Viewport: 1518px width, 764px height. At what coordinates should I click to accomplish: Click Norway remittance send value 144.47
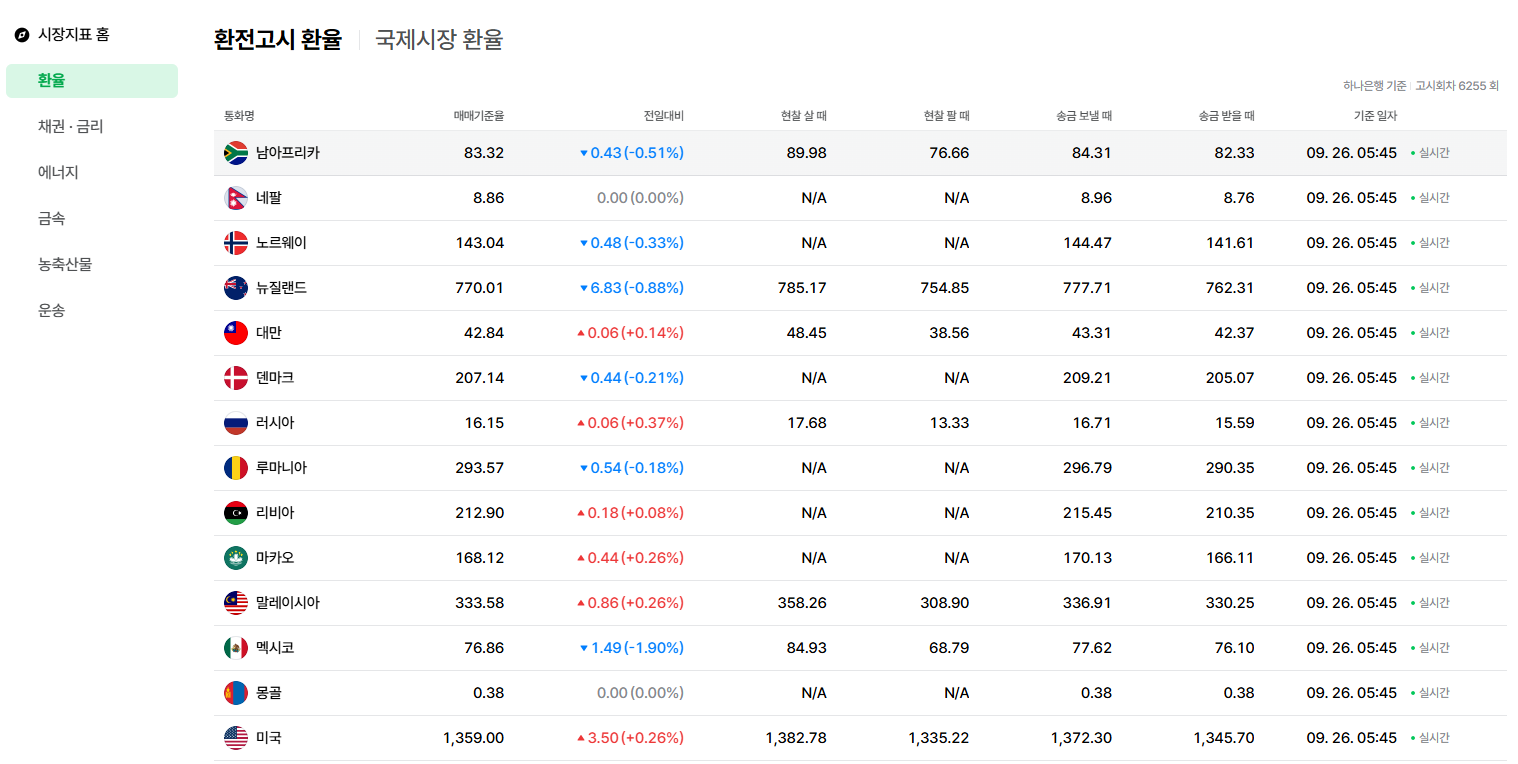pos(1087,243)
